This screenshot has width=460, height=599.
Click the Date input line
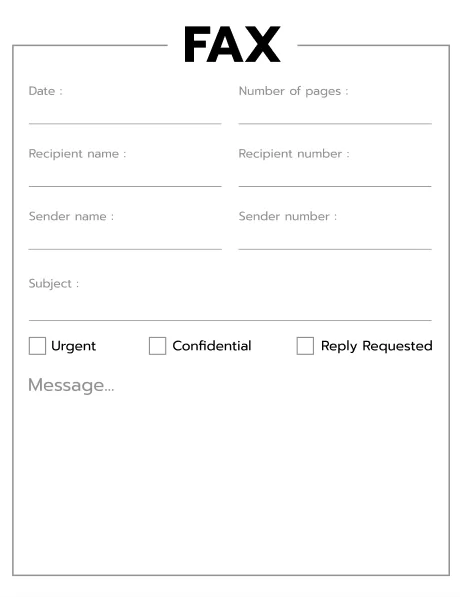(125, 115)
